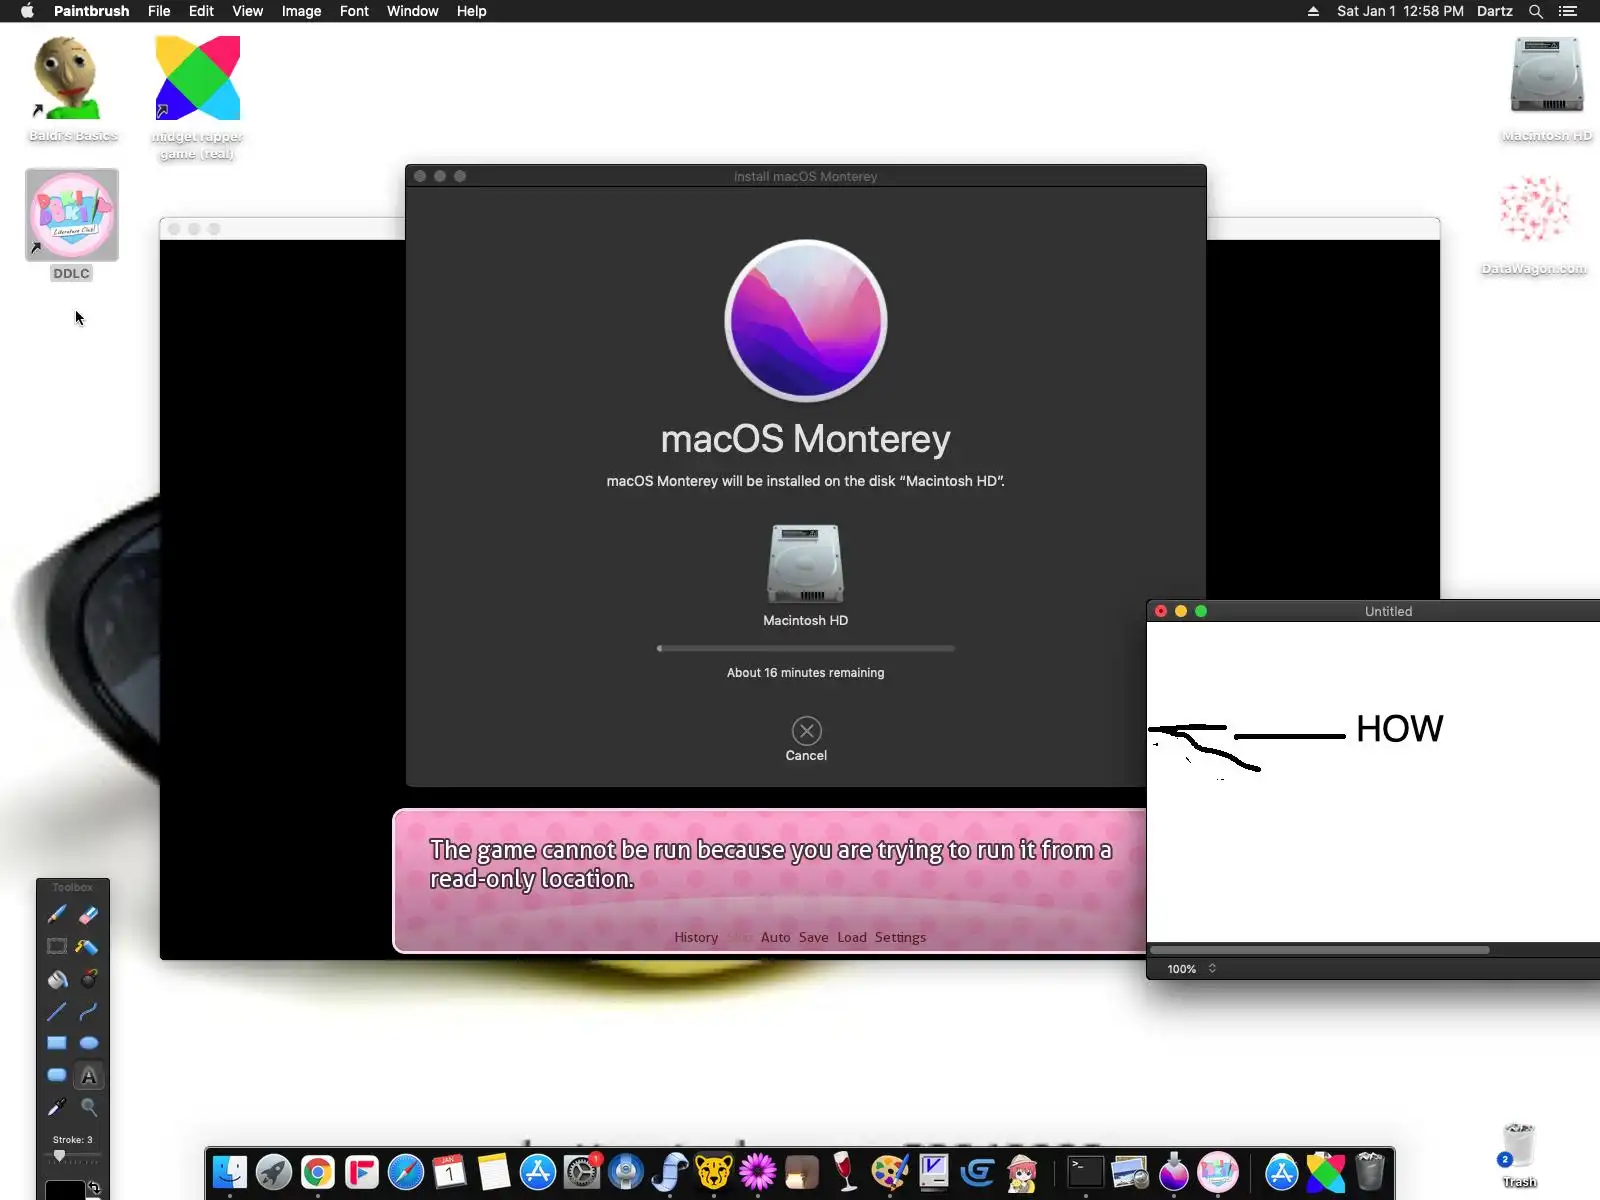Pick the Eyedropper color picker tool

(x=57, y=1107)
